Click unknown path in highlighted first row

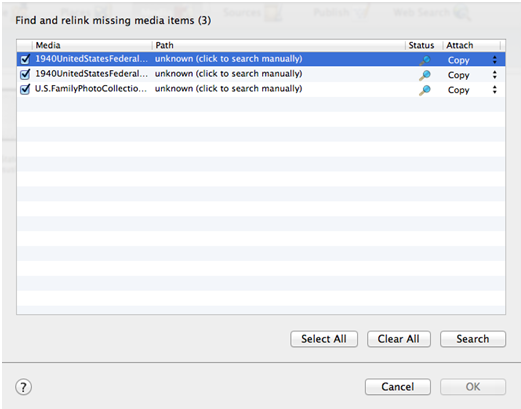point(228,59)
